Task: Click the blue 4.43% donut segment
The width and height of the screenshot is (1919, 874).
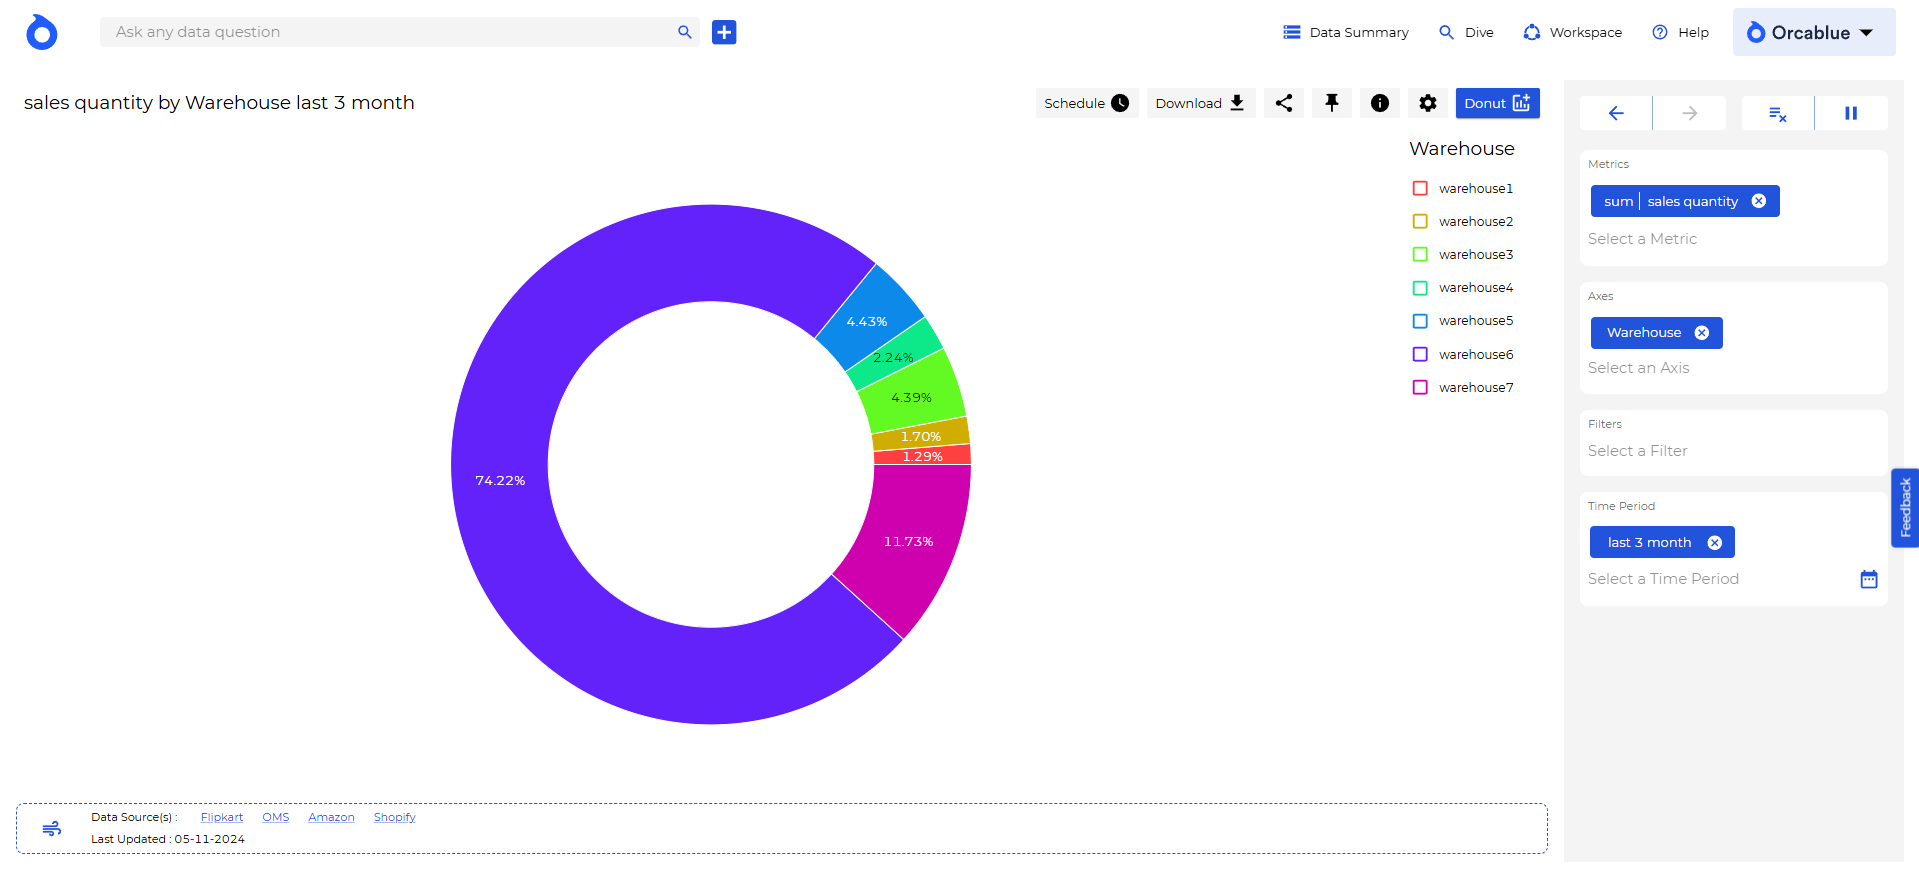Action: 867,320
